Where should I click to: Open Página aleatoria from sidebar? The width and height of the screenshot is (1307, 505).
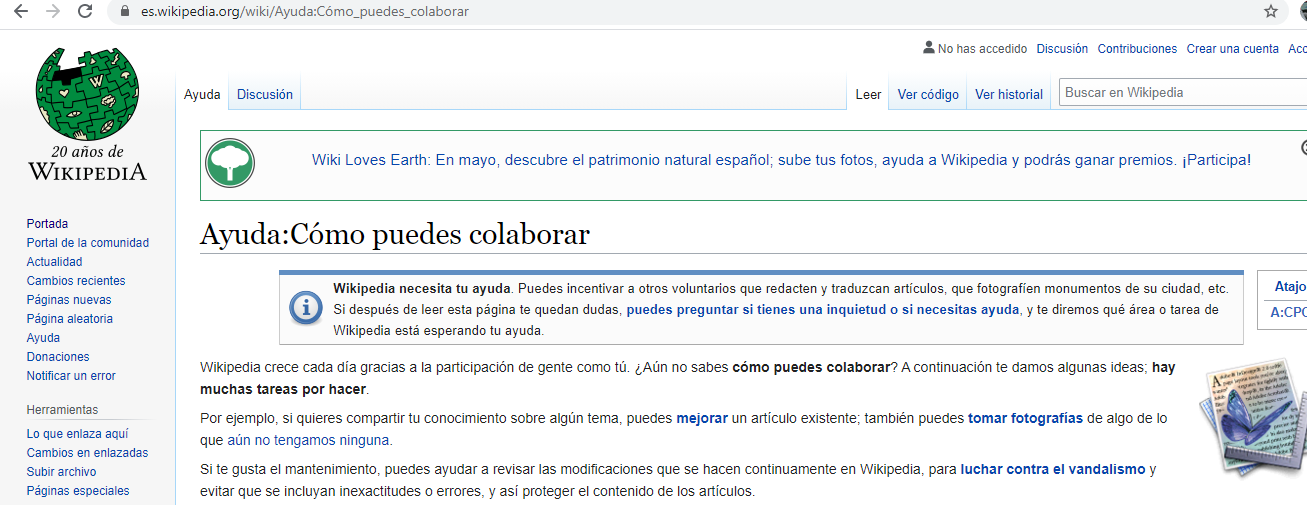69,319
